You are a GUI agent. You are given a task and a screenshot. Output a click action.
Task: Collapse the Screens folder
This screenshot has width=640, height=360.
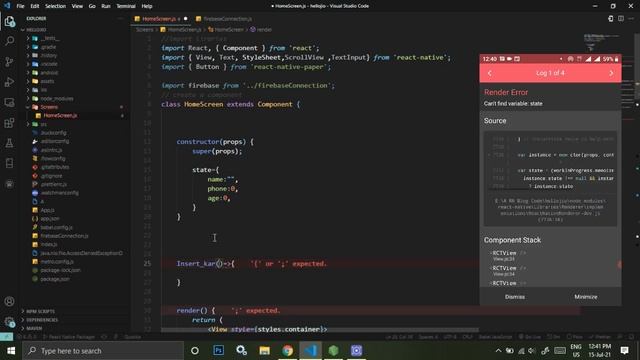(49, 107)
